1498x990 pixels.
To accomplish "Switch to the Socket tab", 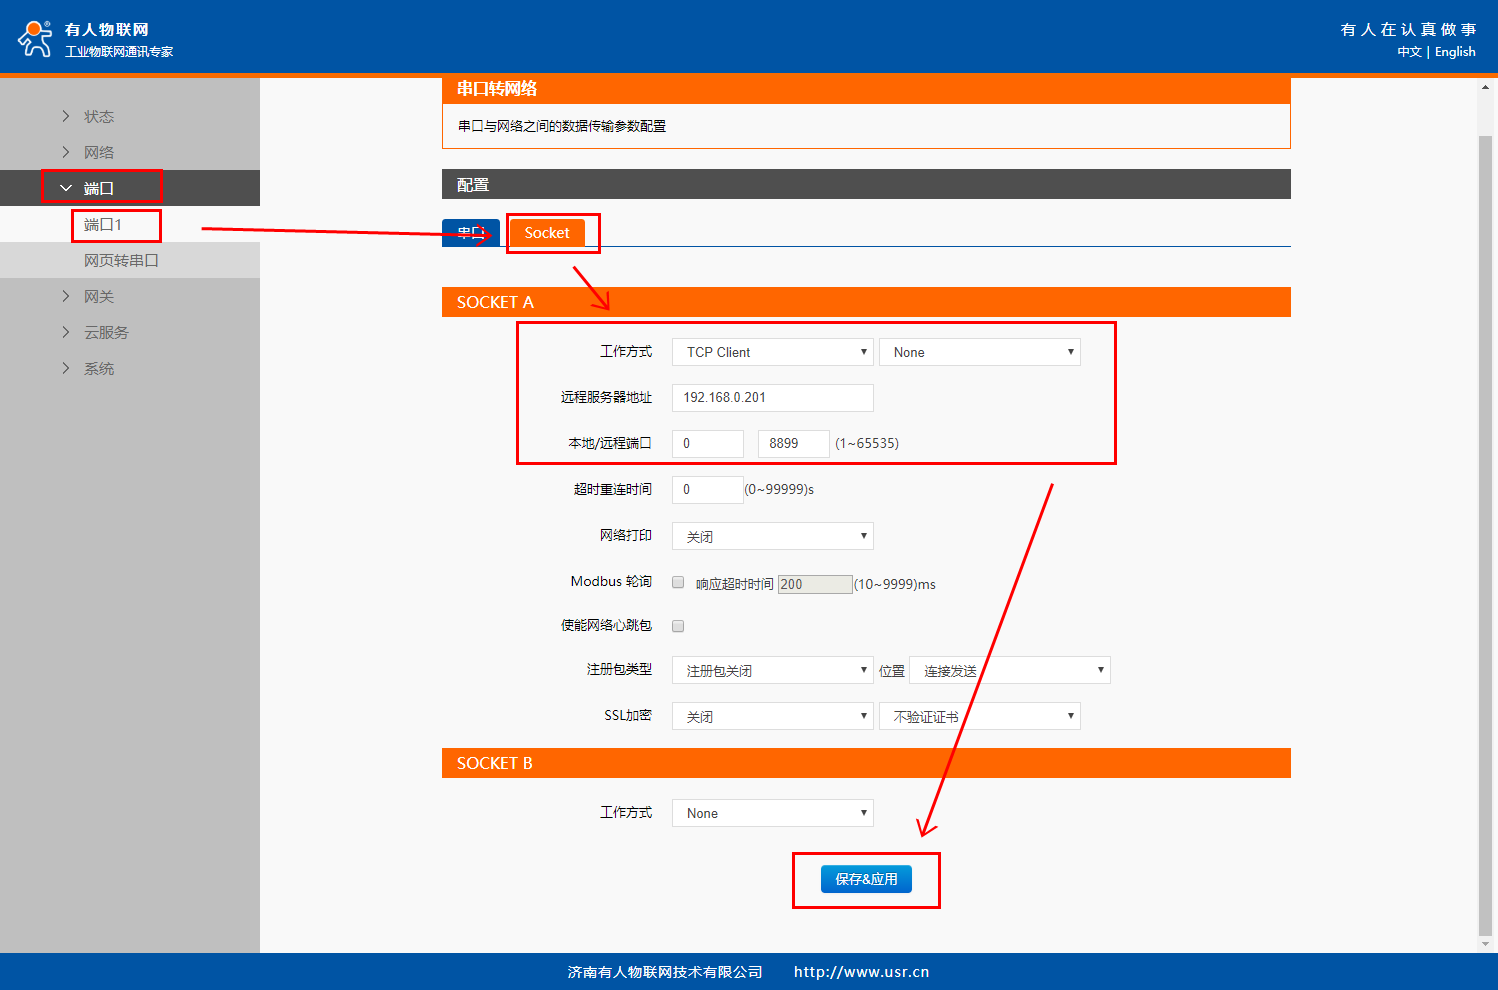I will click(547, 233).
